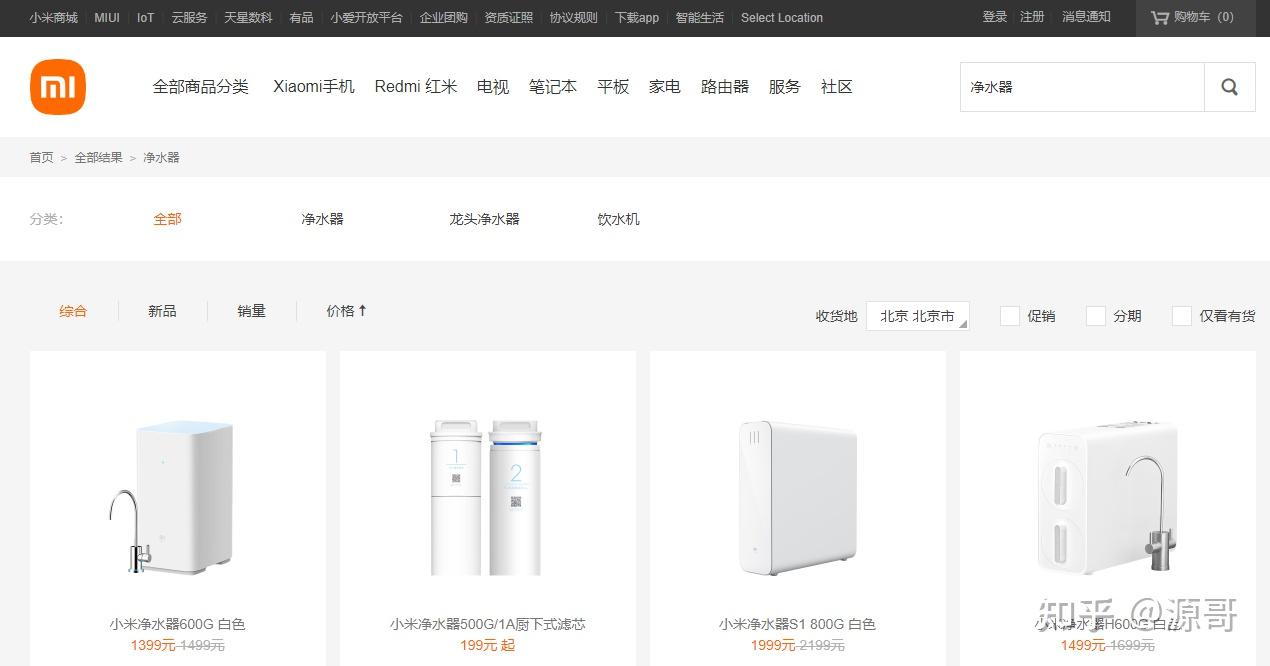
Task: Click 消息通知 link
Action: tap(1086, 17)
